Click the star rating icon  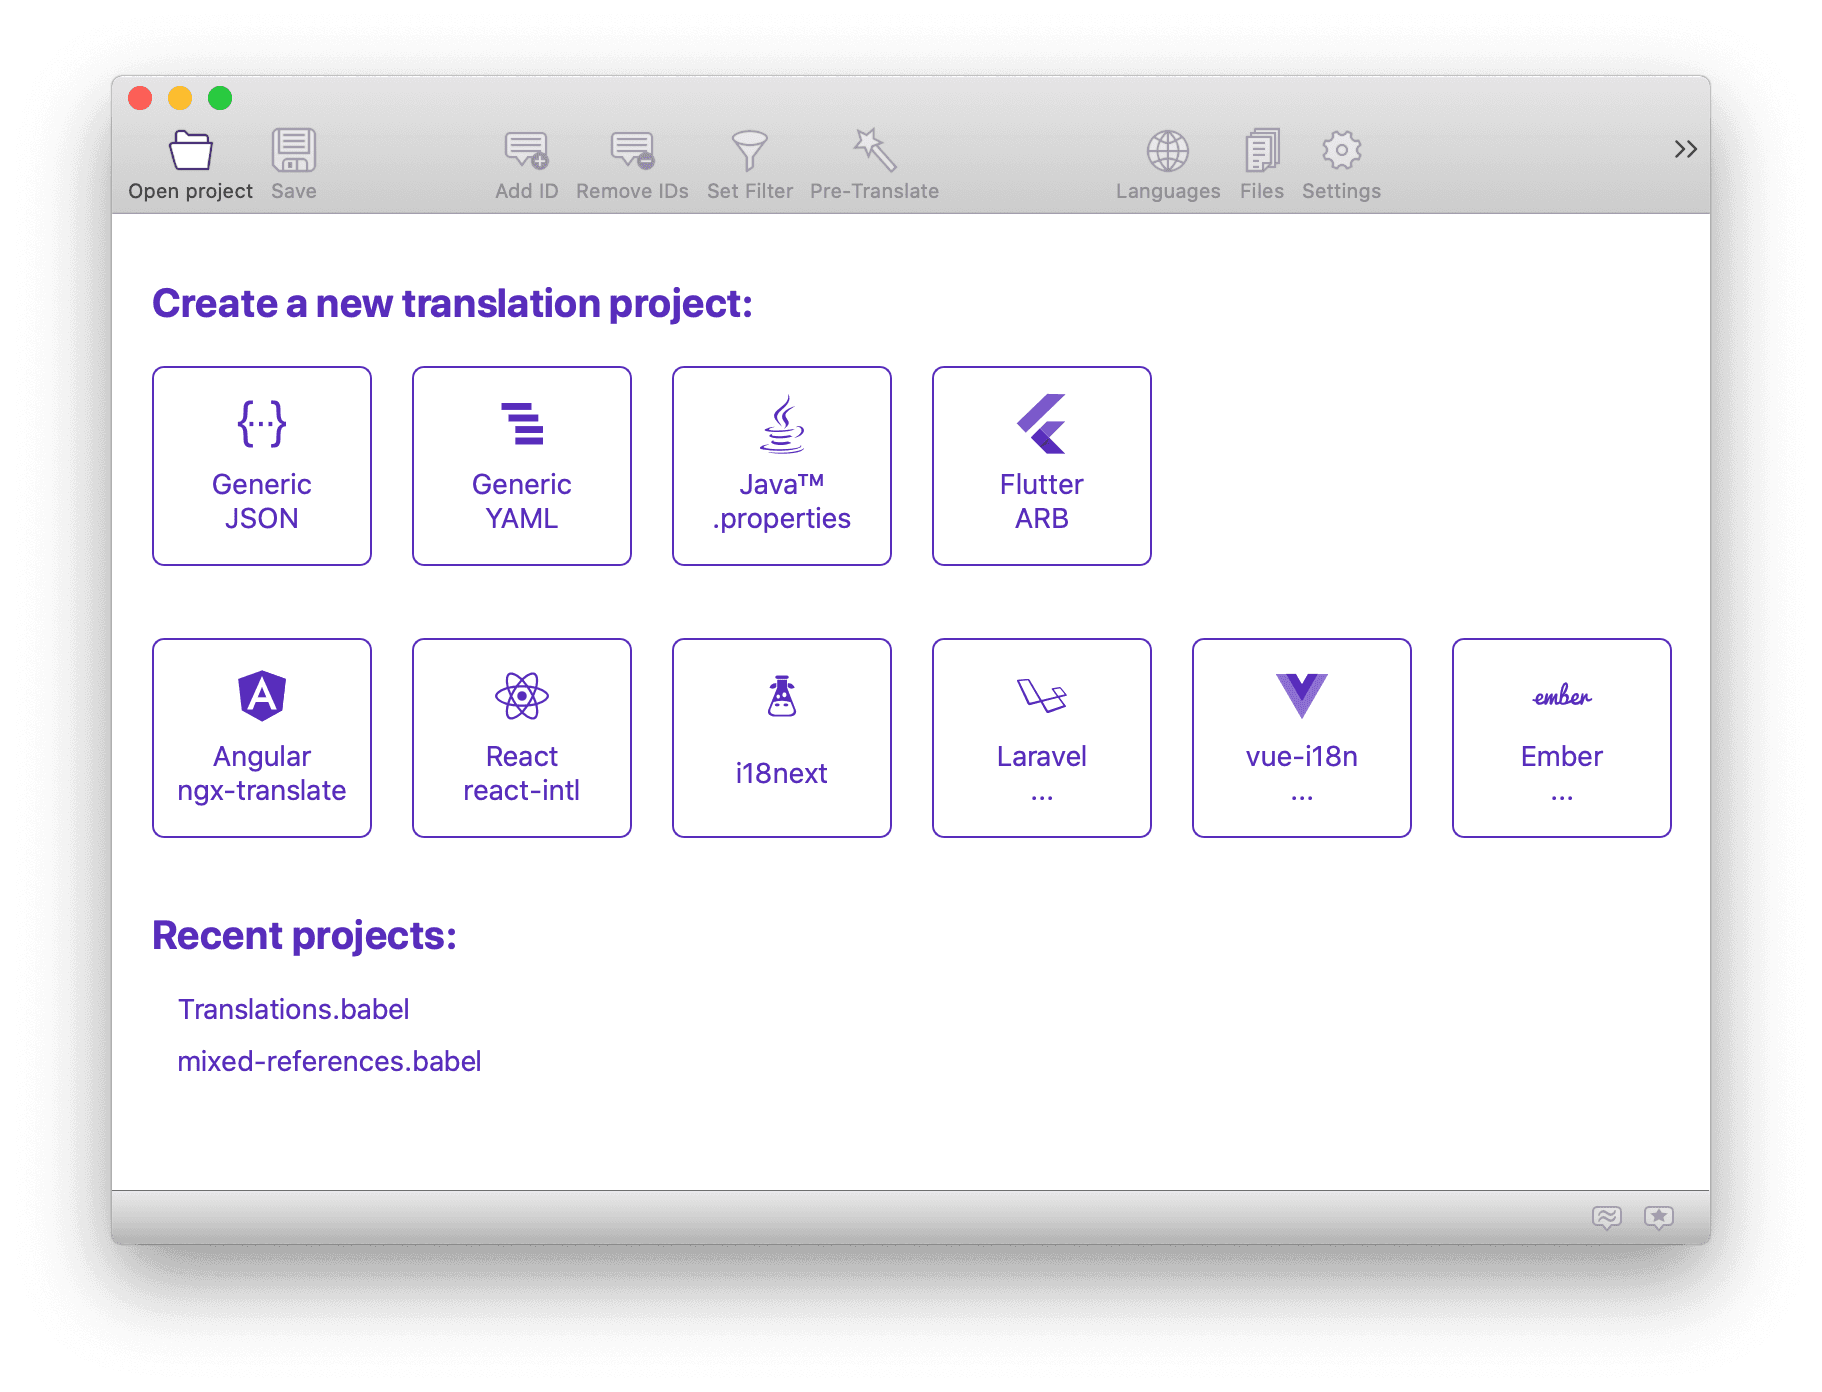pyautogui.click(x=1659, y=1218)
